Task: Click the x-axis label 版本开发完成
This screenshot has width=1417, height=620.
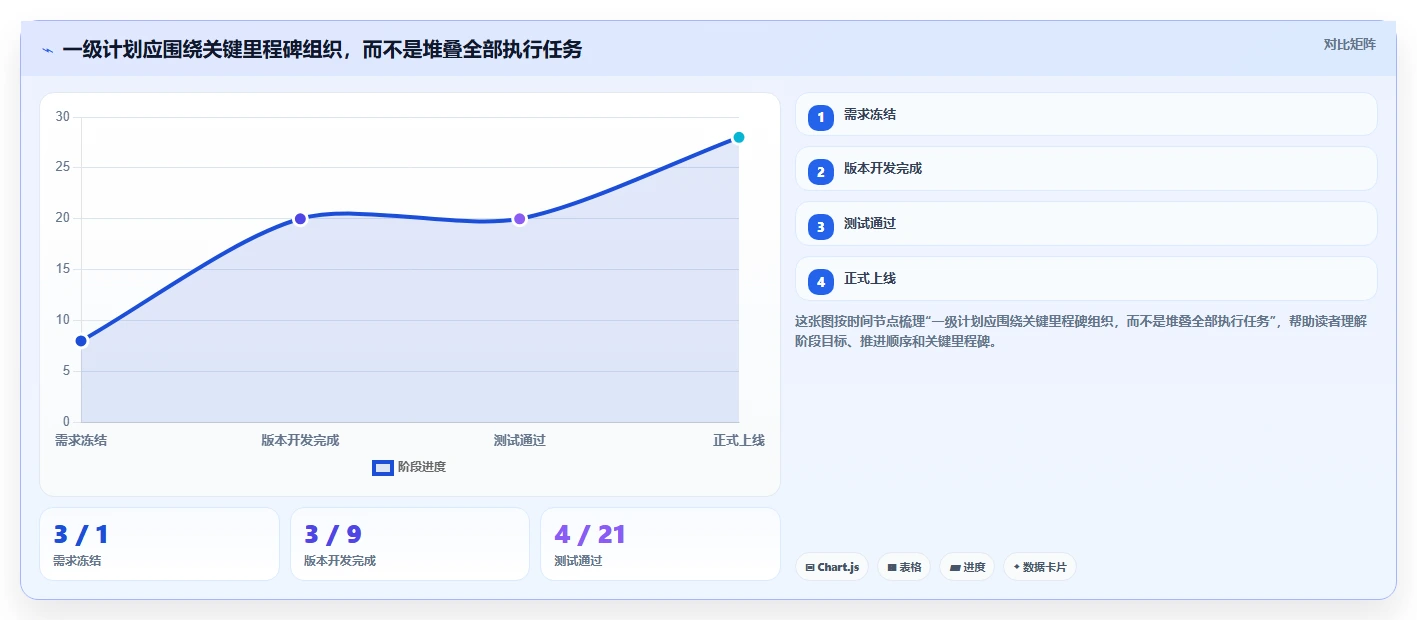Action: (x=300, y=440)
